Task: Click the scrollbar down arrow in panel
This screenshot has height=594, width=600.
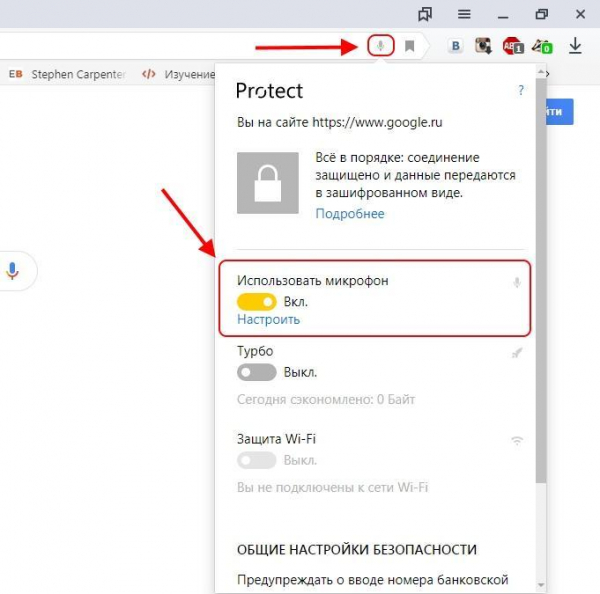Action: tap(541, 585)
